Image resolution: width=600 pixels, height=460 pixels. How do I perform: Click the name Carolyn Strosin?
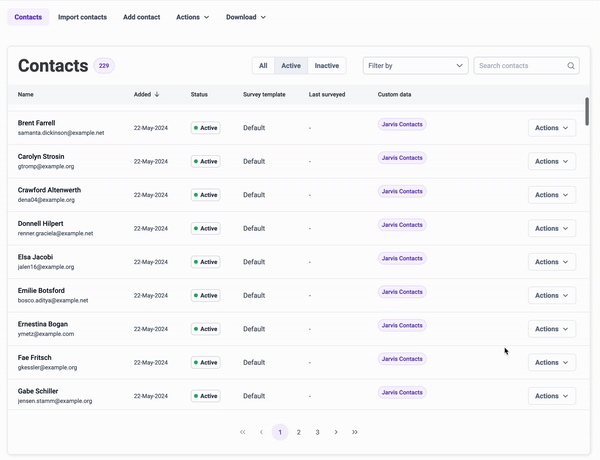41,157
